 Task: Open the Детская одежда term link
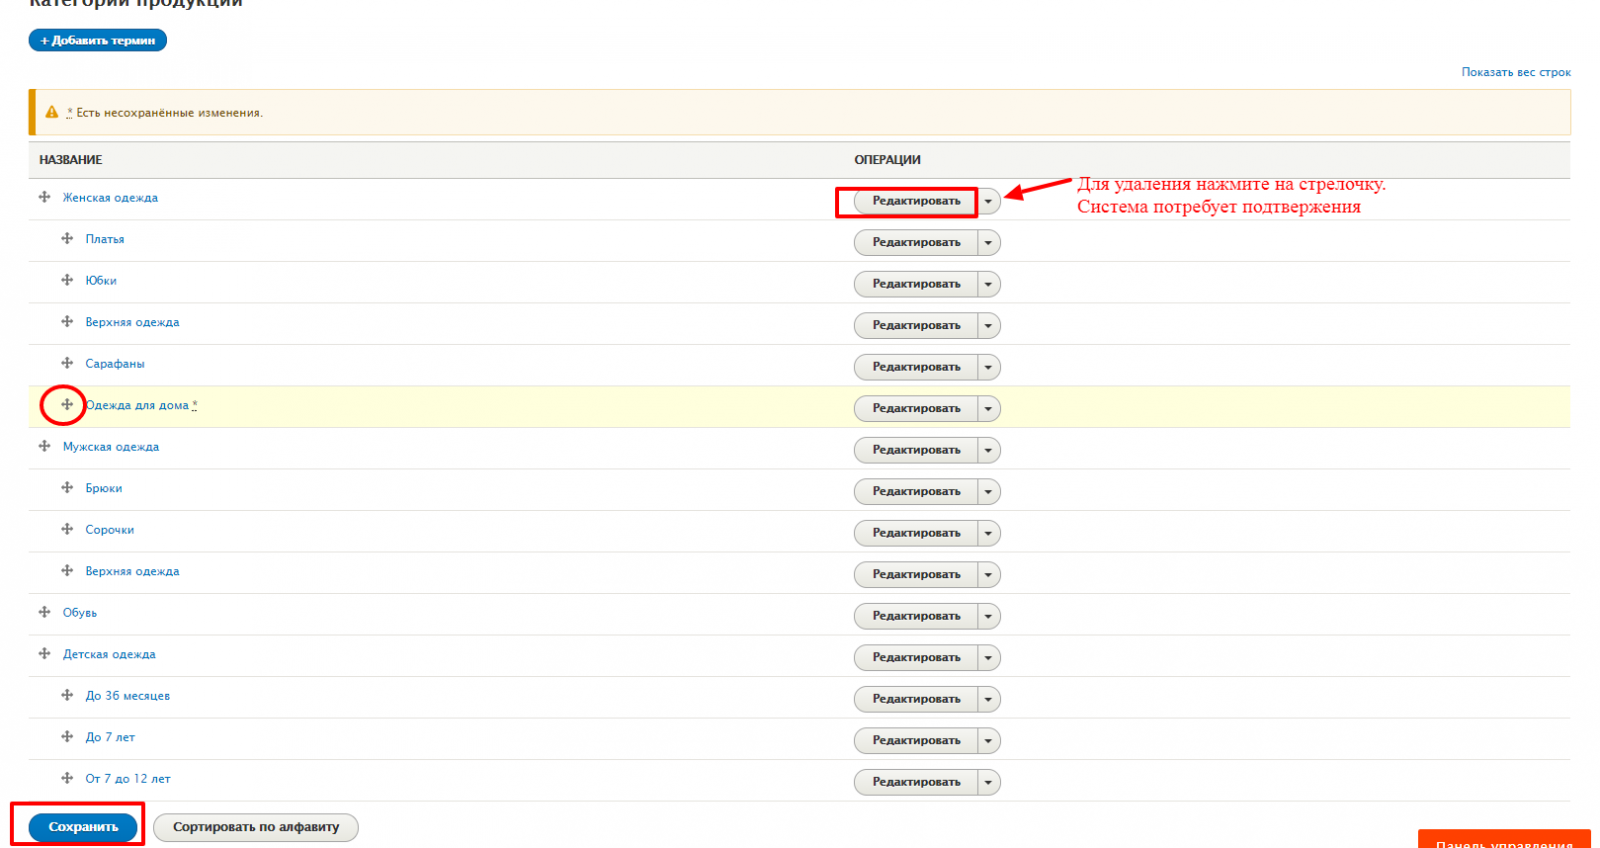109,654
